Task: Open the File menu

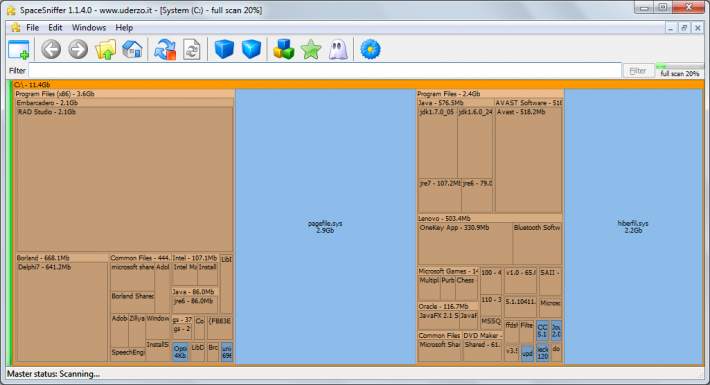Action: coord(33,28)
